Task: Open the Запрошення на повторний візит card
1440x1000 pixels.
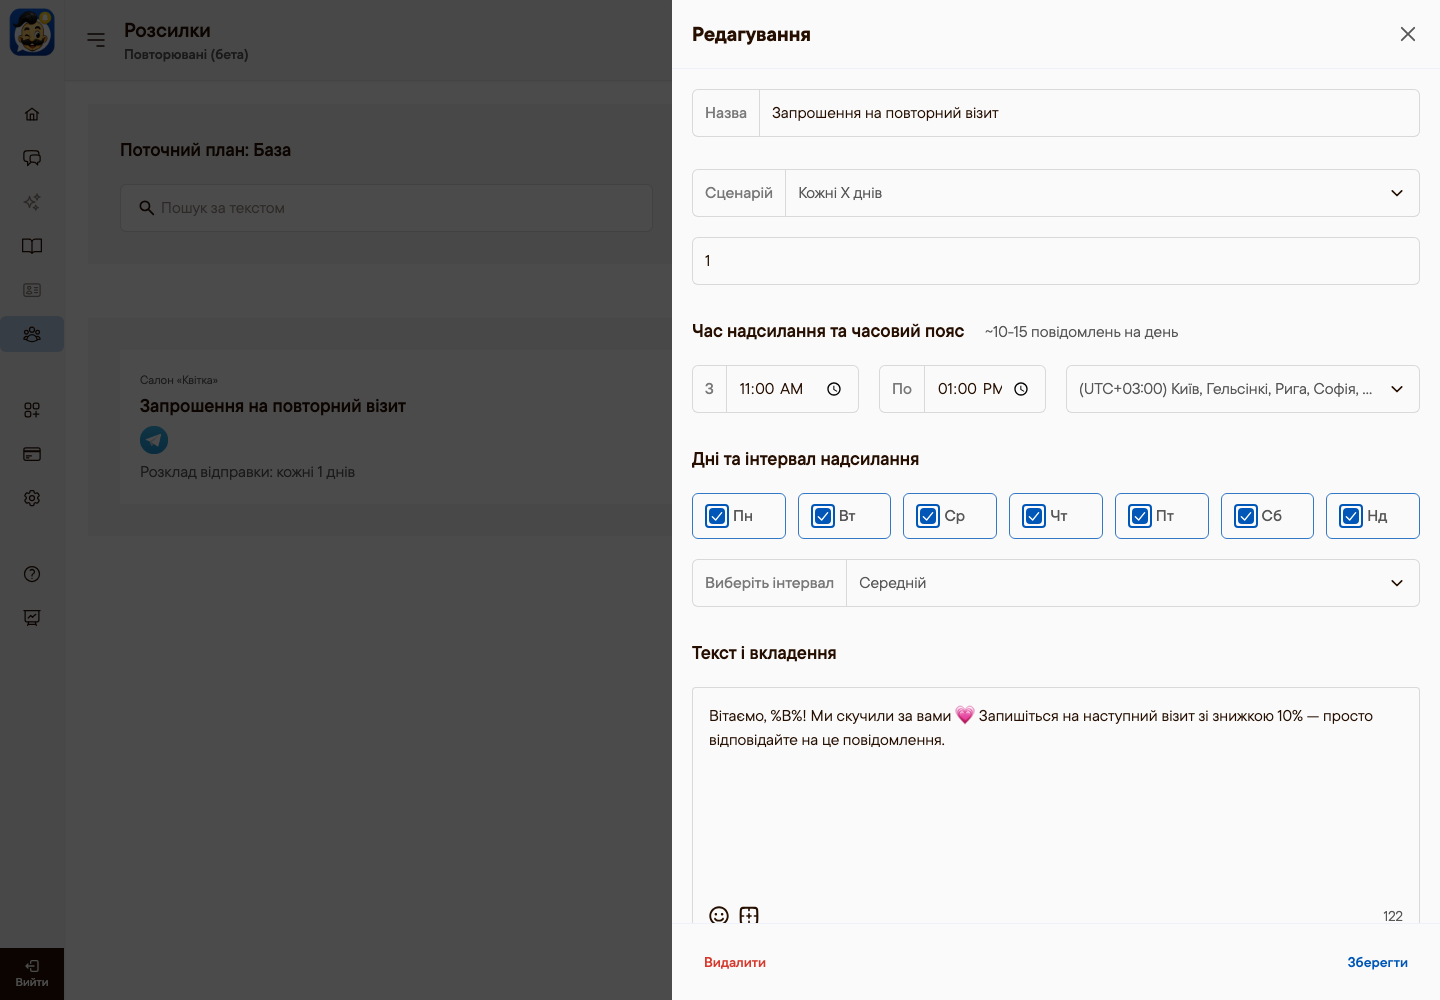Action: (x=395, y=427)
